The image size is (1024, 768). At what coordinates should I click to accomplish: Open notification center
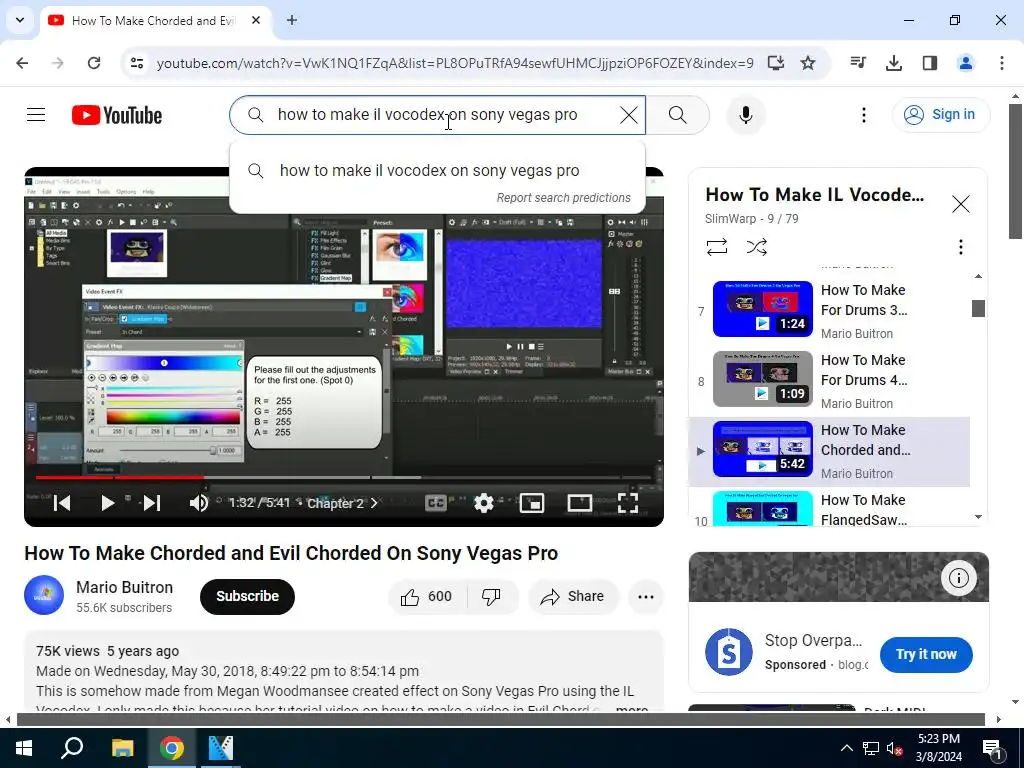(x=993, y=749)
